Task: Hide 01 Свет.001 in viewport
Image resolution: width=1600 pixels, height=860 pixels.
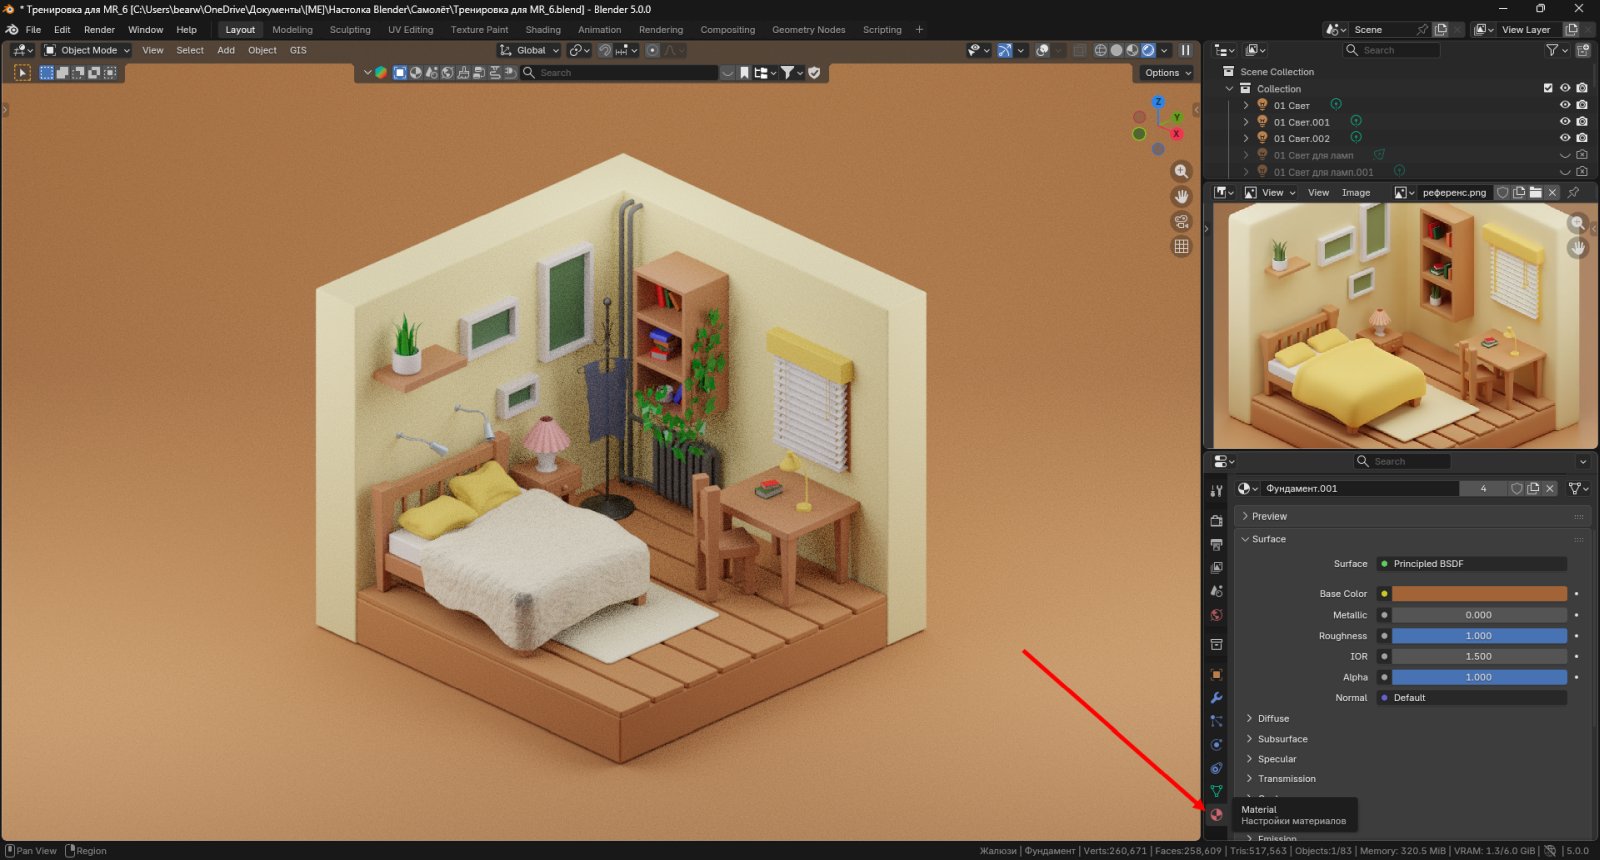Action: click(x=1565, y=122)
